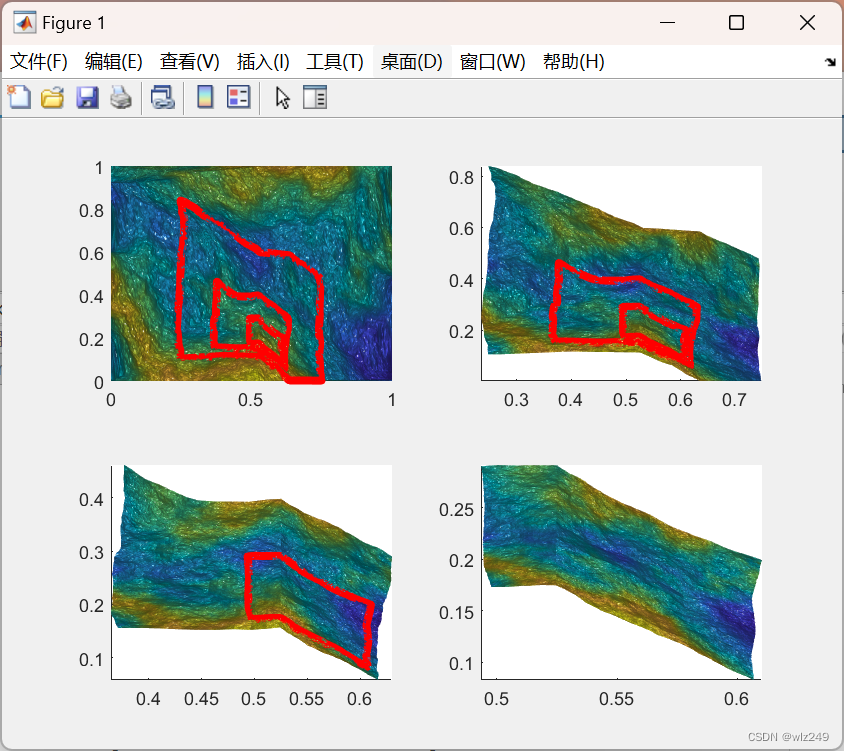Click the top-right subplot surface
The image size is (844, 751).
(622, 273)
